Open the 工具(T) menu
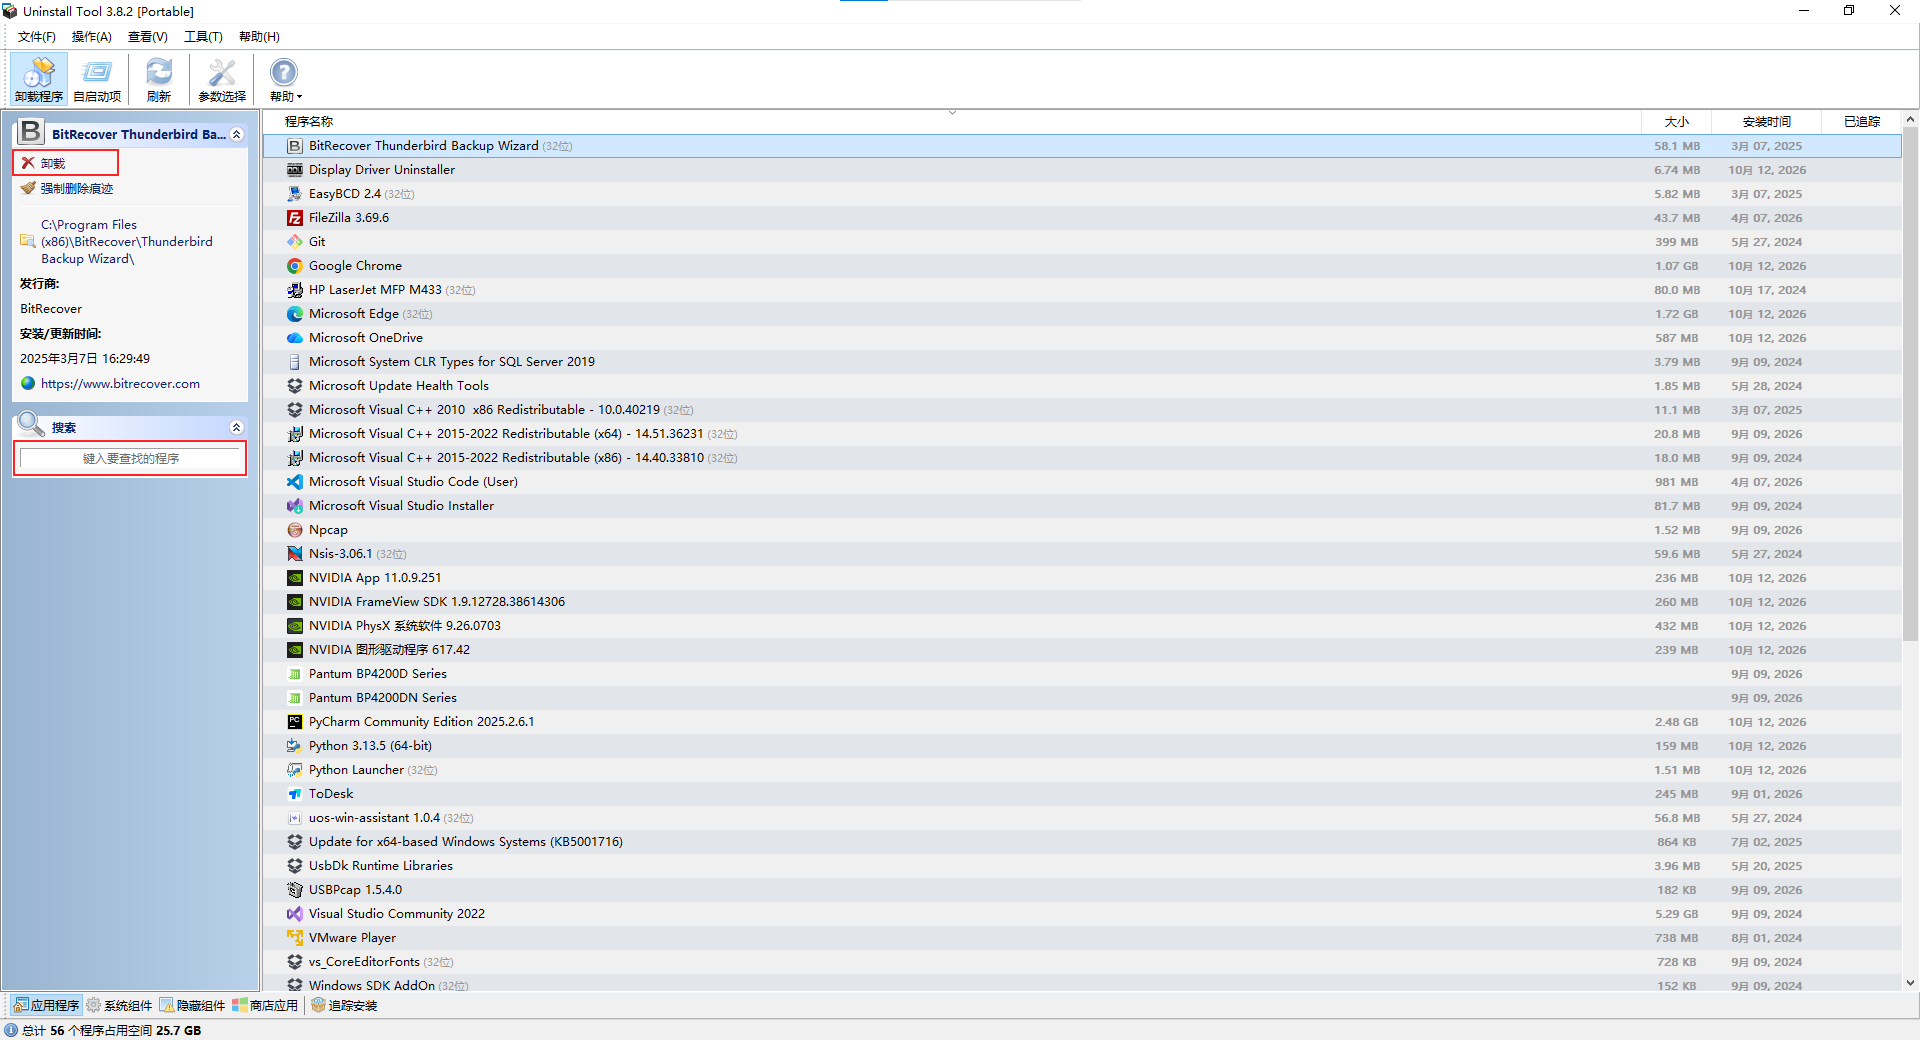 203,37
